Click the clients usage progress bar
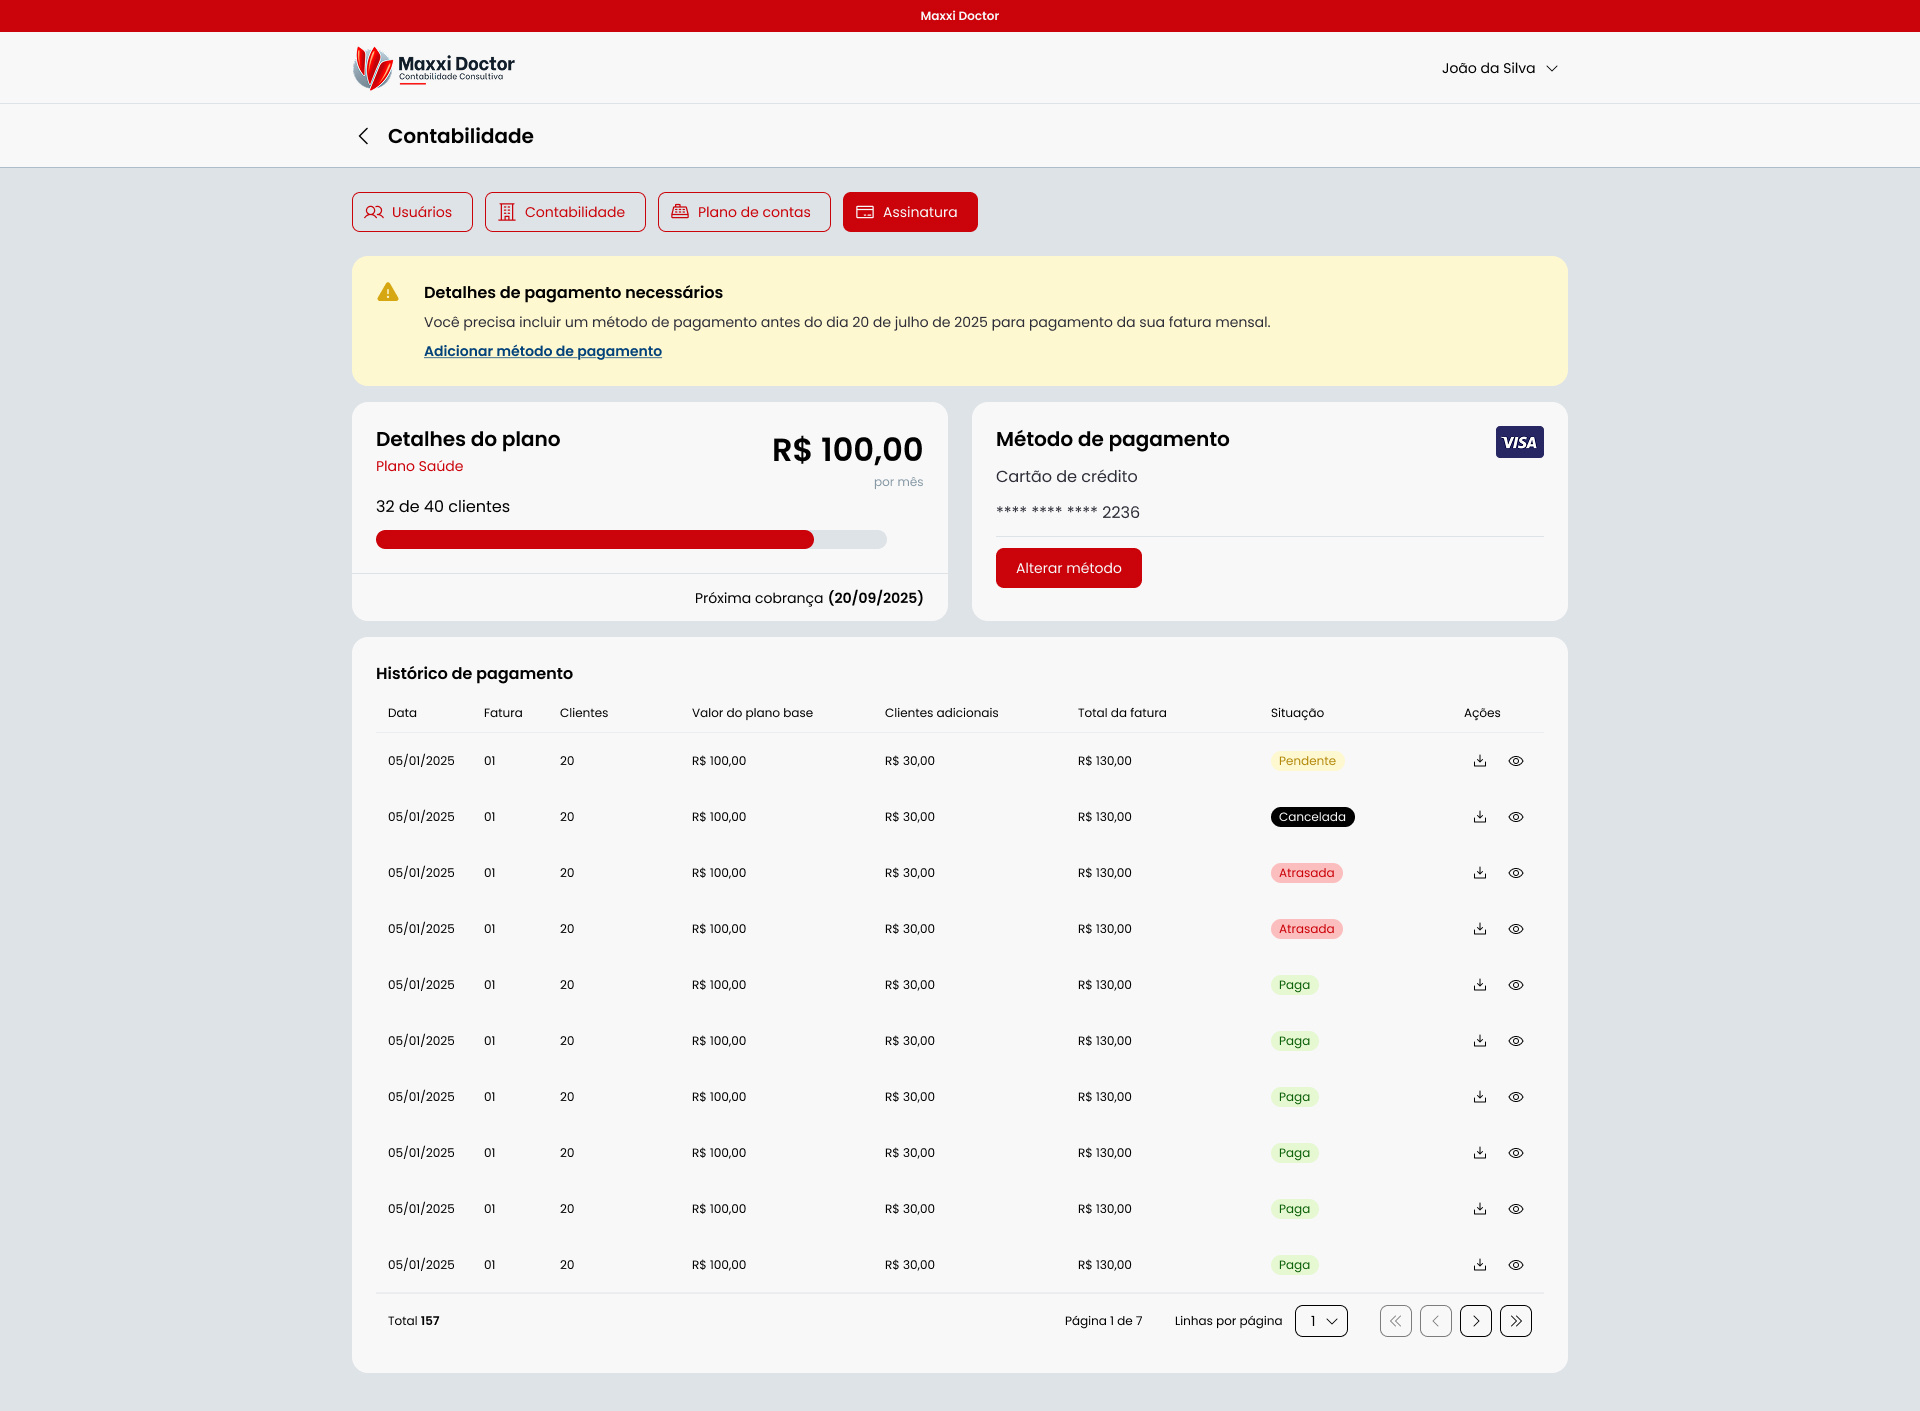 coord(631,539)
